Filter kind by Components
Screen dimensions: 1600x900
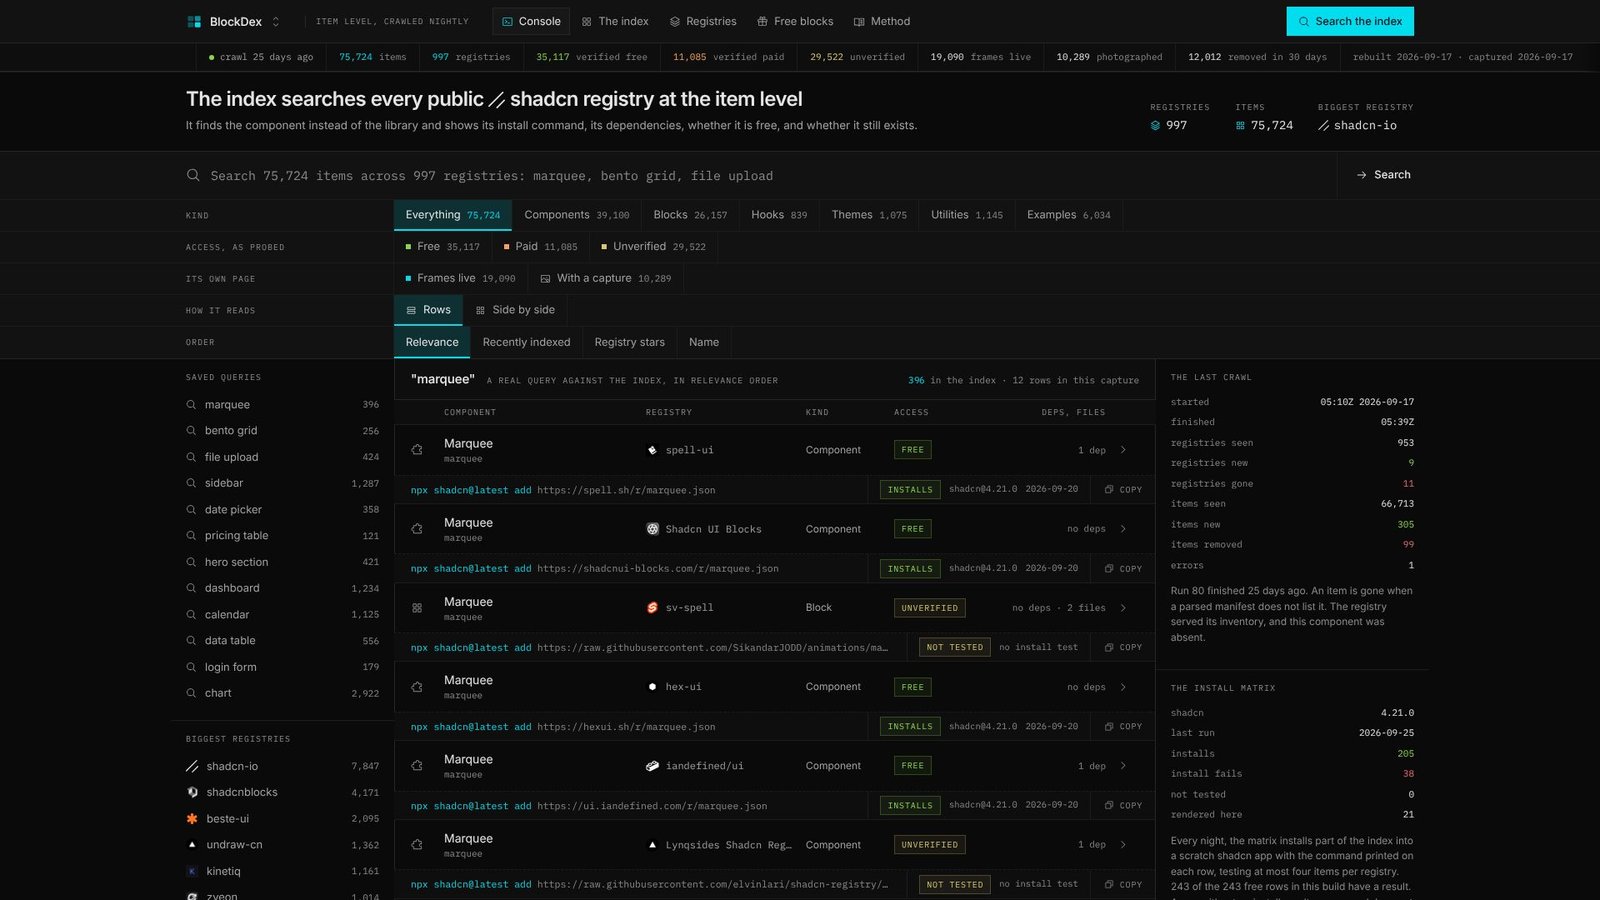pyautogui.click(x=577, y=215)
